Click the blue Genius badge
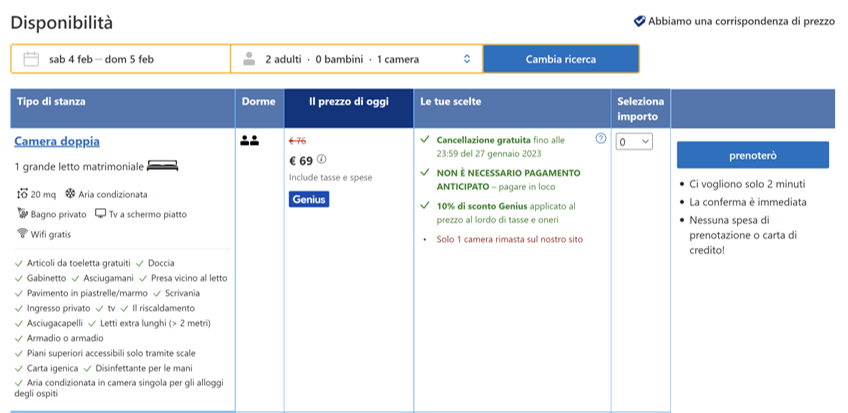The image size is (848, 413). (309, 199)
